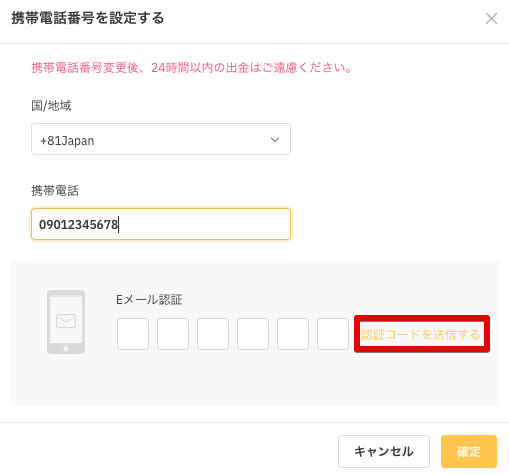Close the 携帯電話番号を設定する dialog with X
Viewport: 509px width, 475px height.
491,19
